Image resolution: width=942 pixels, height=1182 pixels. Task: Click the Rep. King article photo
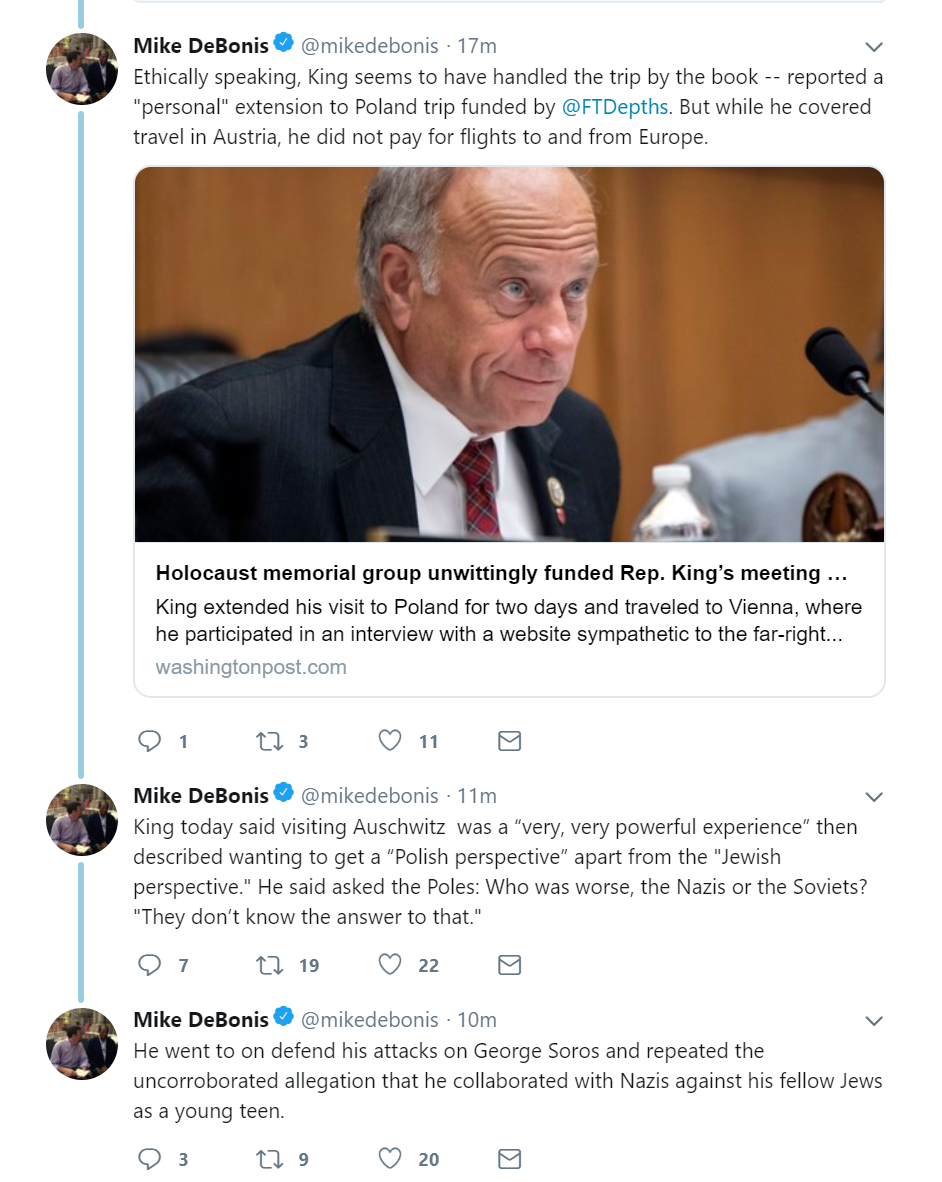[509, 354]
